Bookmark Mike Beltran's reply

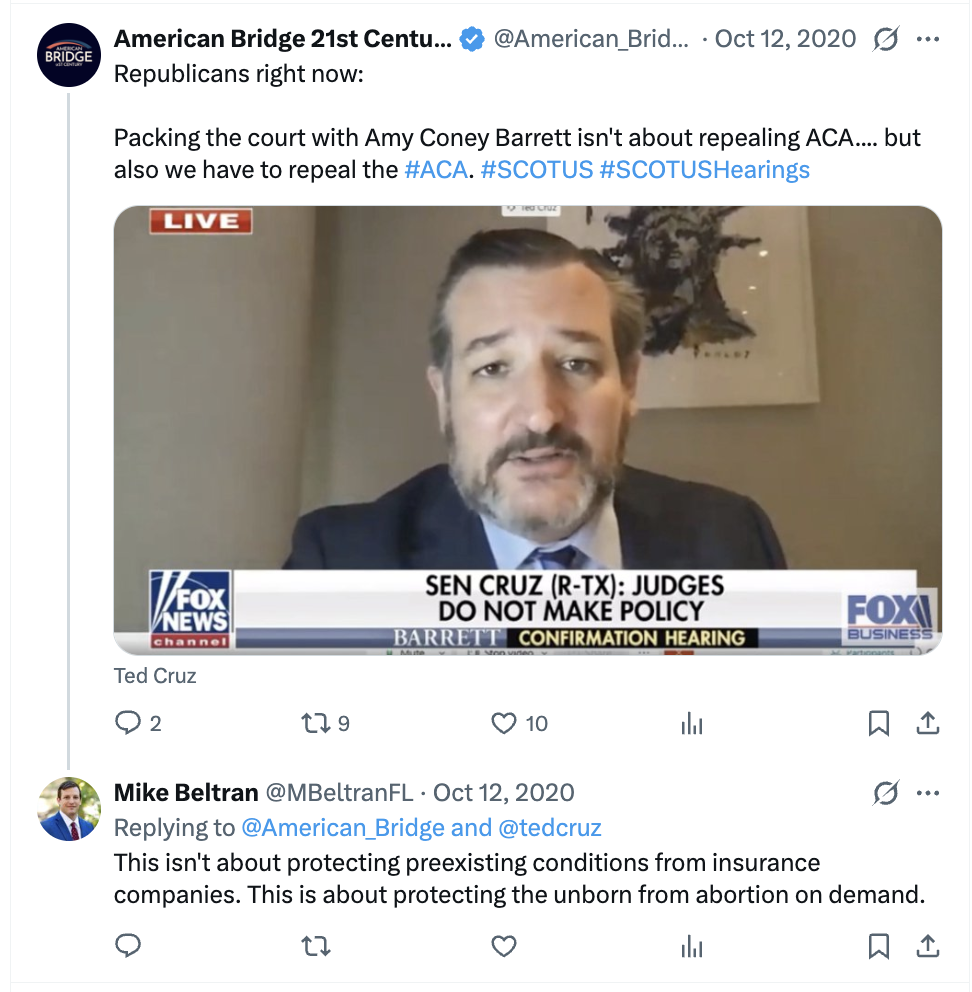(878, 946)
